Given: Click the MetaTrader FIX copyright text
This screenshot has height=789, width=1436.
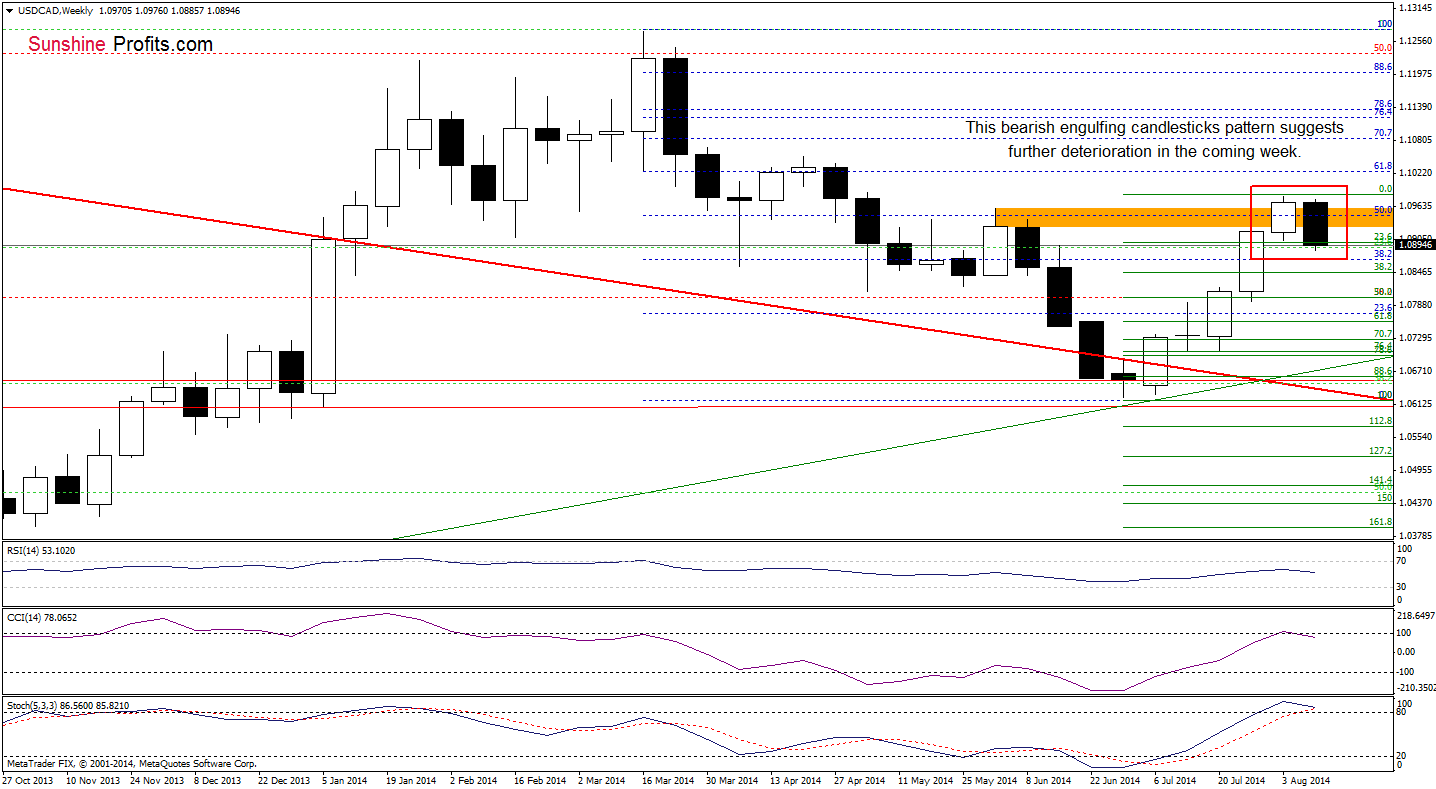Looking at the screenshot, I should point(131,763).
